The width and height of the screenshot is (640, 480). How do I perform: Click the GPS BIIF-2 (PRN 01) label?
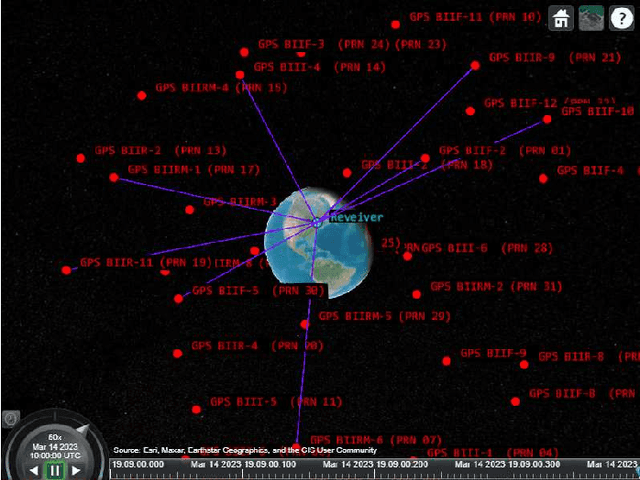coord(504,151)
